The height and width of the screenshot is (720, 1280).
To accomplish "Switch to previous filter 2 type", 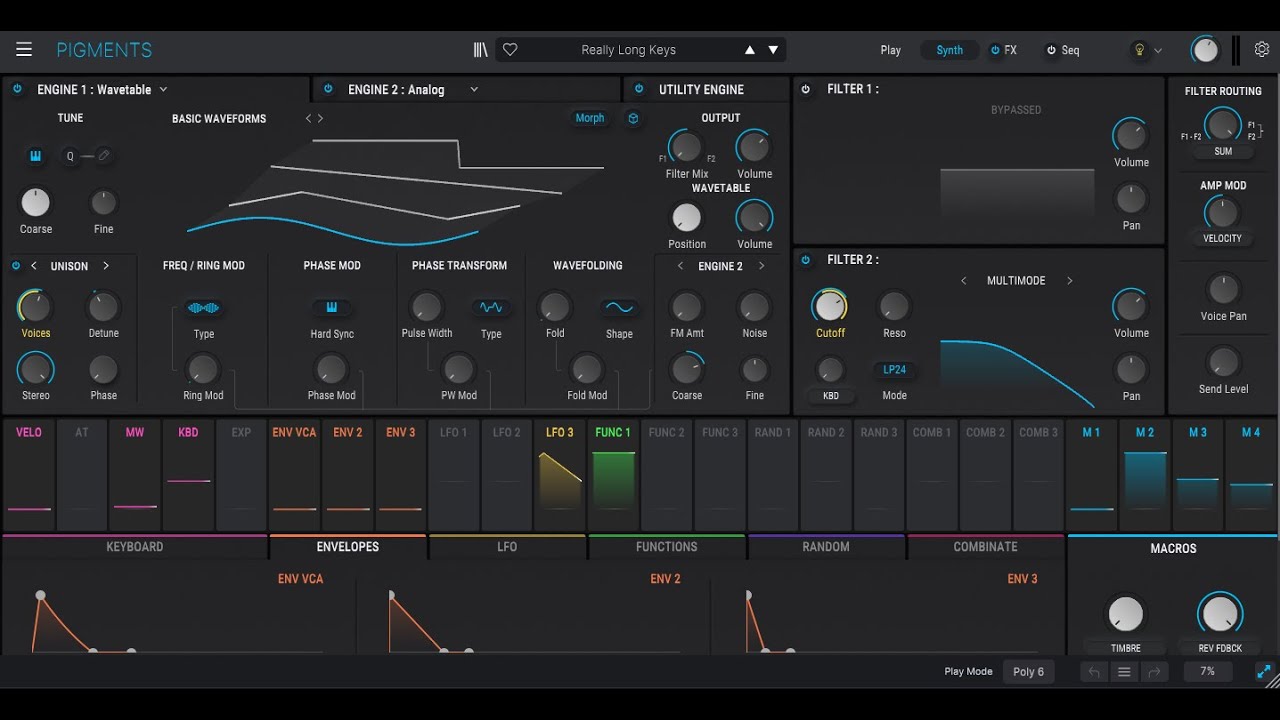I will 964,281.
